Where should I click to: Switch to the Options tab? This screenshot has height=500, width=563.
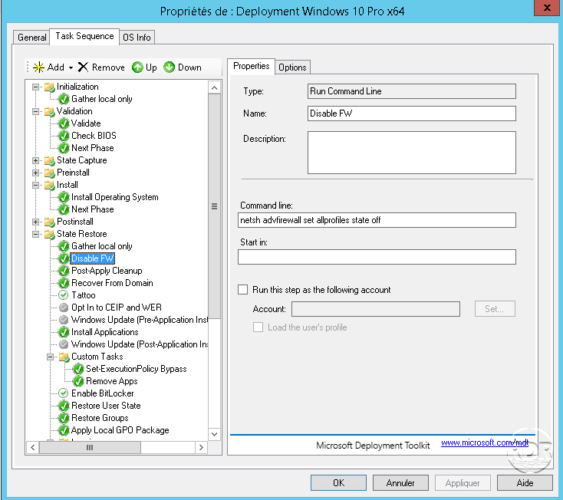coord(292,67)
